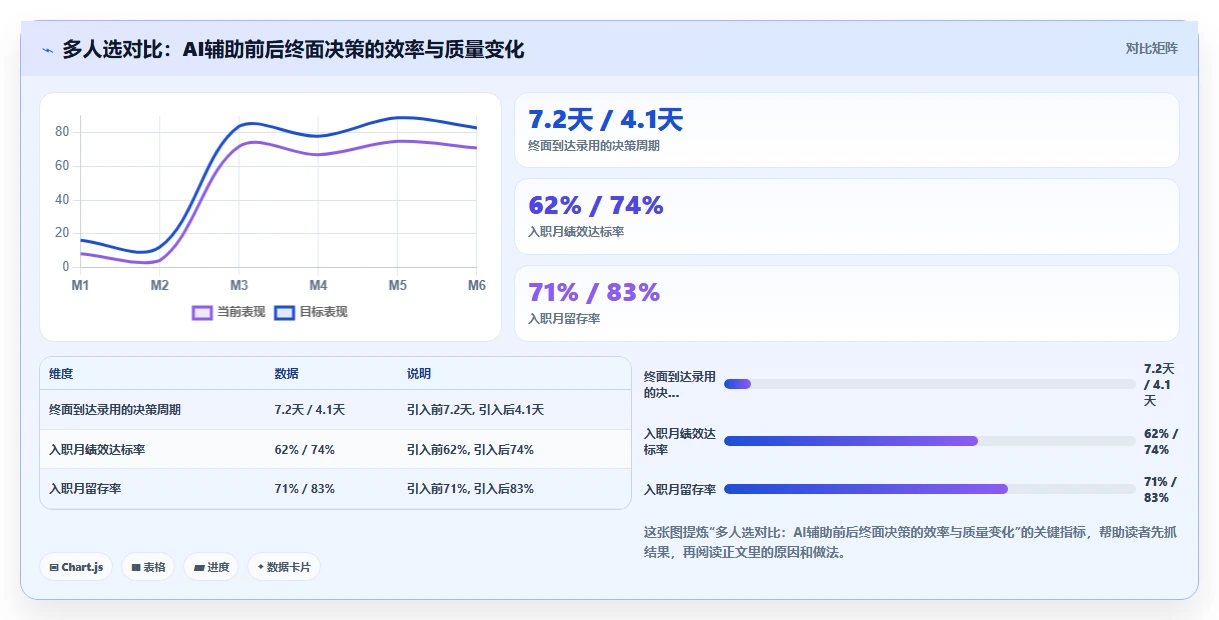This screenshot has height=620, width=1219.
Task: Click the 入职月留存率 progress bar
Action: 930,489
